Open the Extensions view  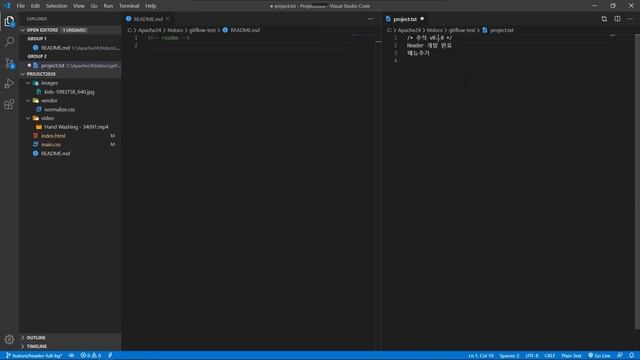pos(9,104)
